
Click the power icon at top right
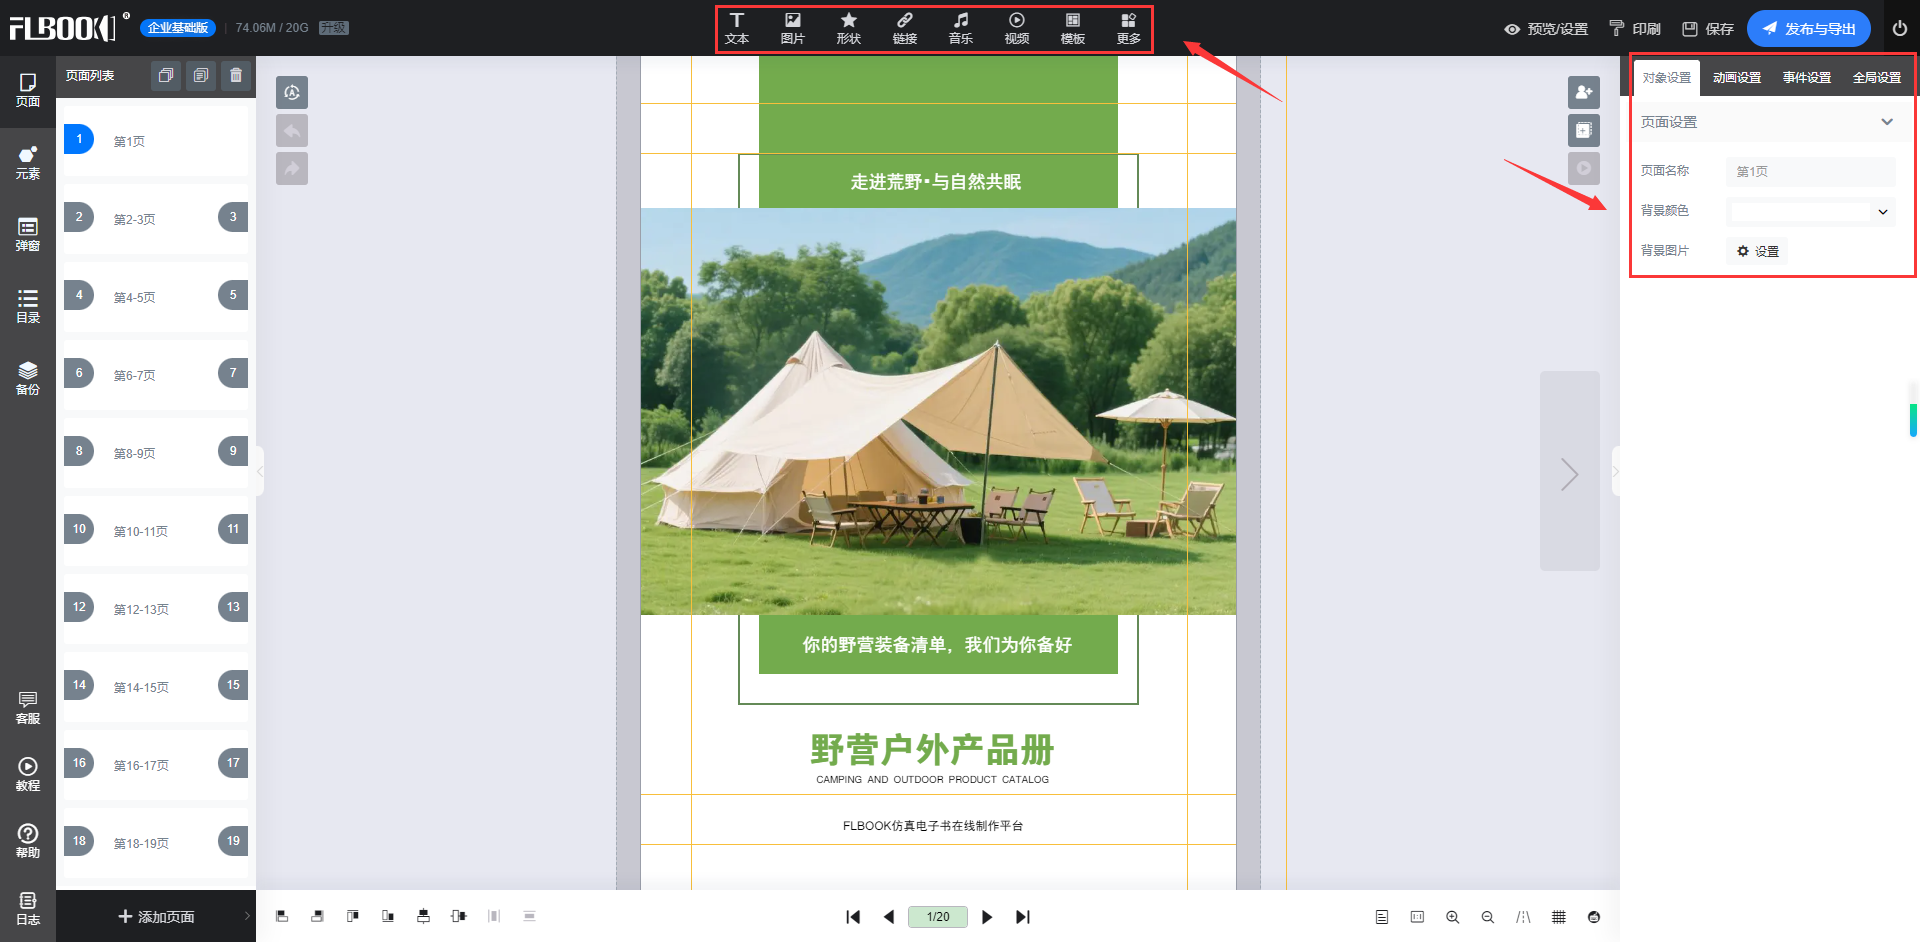tap(1899, 28)
